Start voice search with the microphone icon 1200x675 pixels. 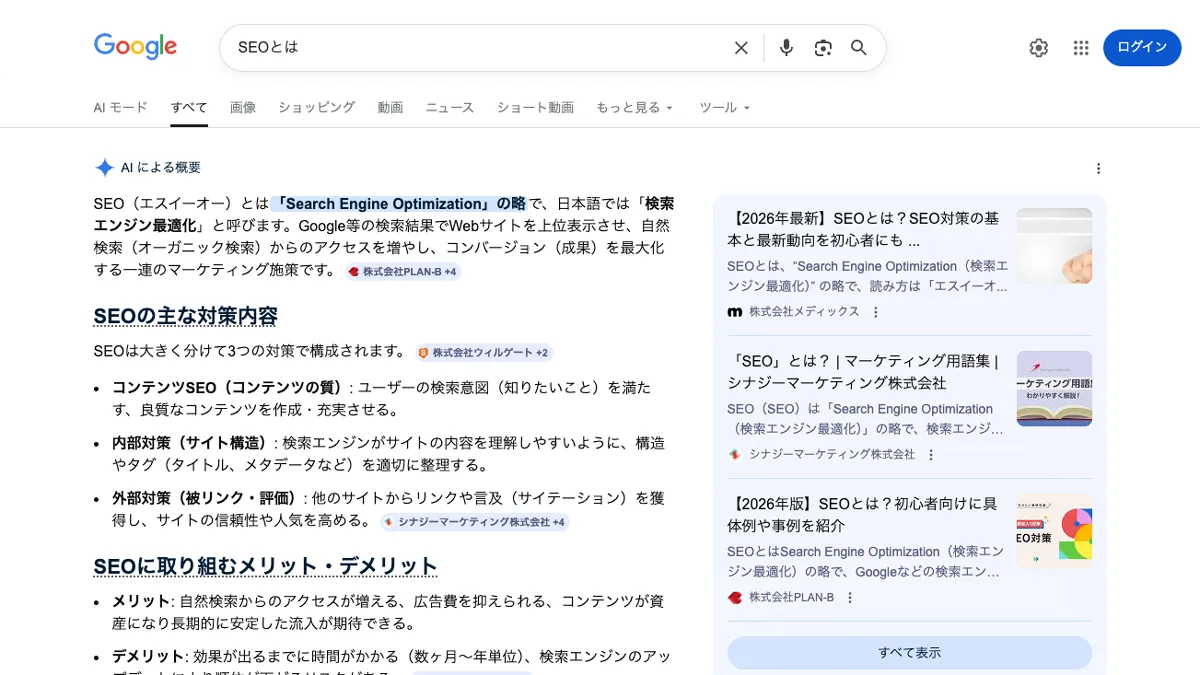[x=786, y=48]
